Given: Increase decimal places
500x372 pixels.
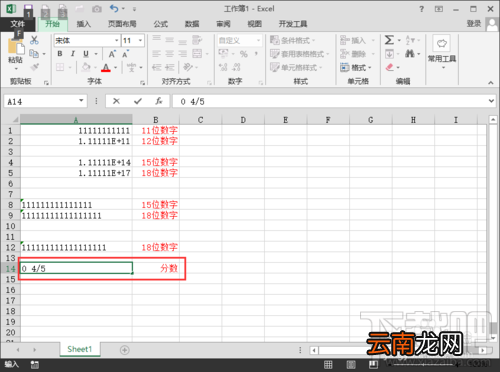Looking at the screenshot, I should 223,67.
